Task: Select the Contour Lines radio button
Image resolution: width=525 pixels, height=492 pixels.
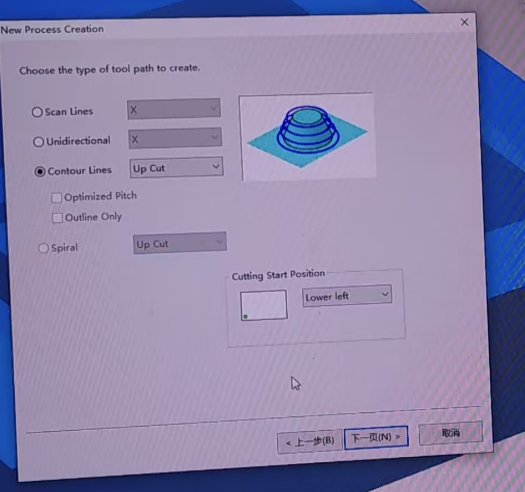Action: 40,171
